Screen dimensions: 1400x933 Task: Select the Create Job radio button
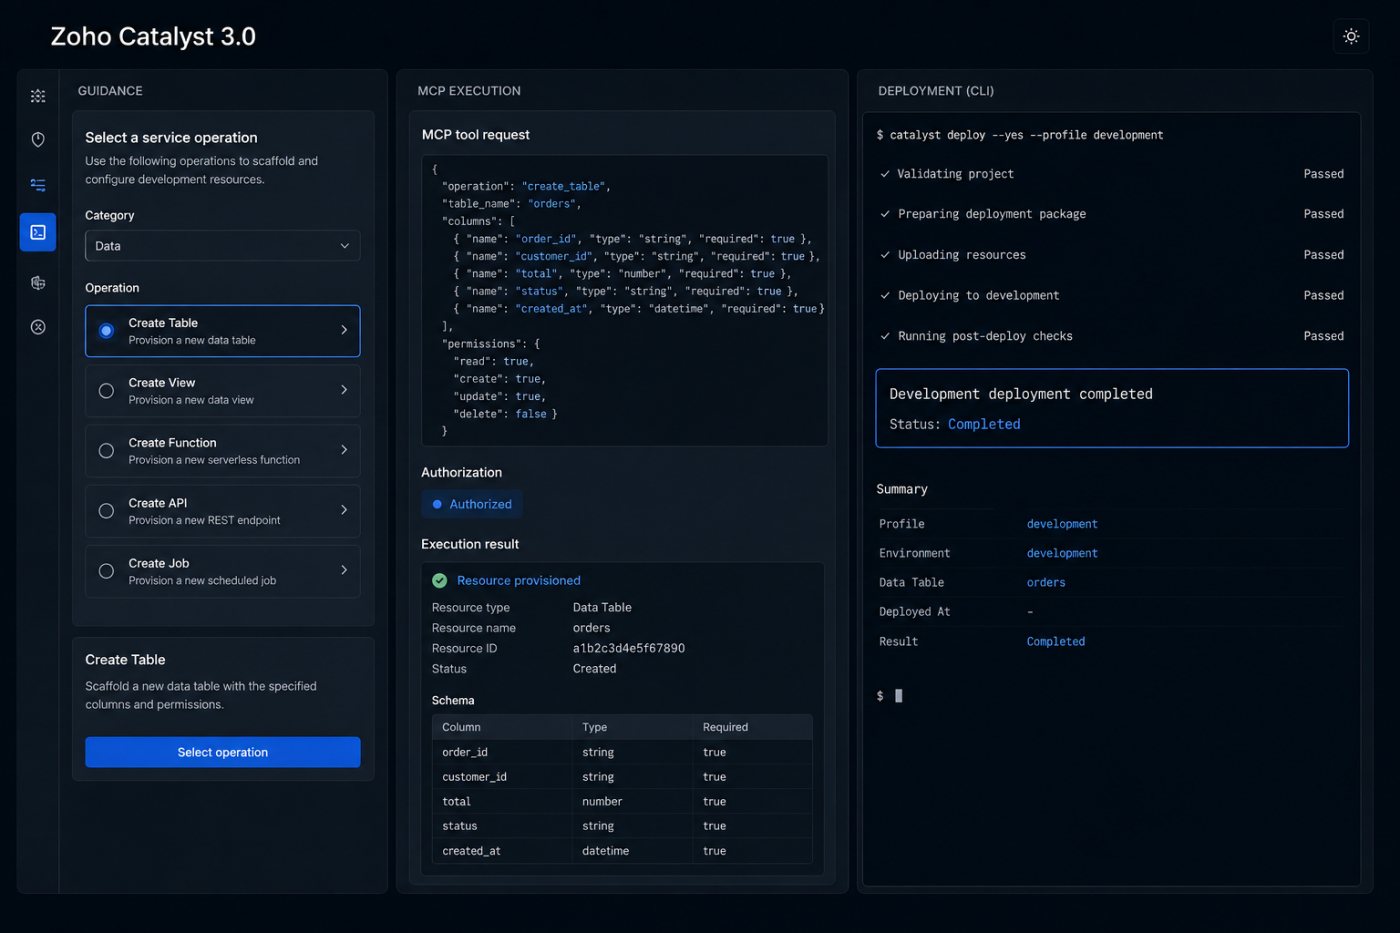coord(106,571)
